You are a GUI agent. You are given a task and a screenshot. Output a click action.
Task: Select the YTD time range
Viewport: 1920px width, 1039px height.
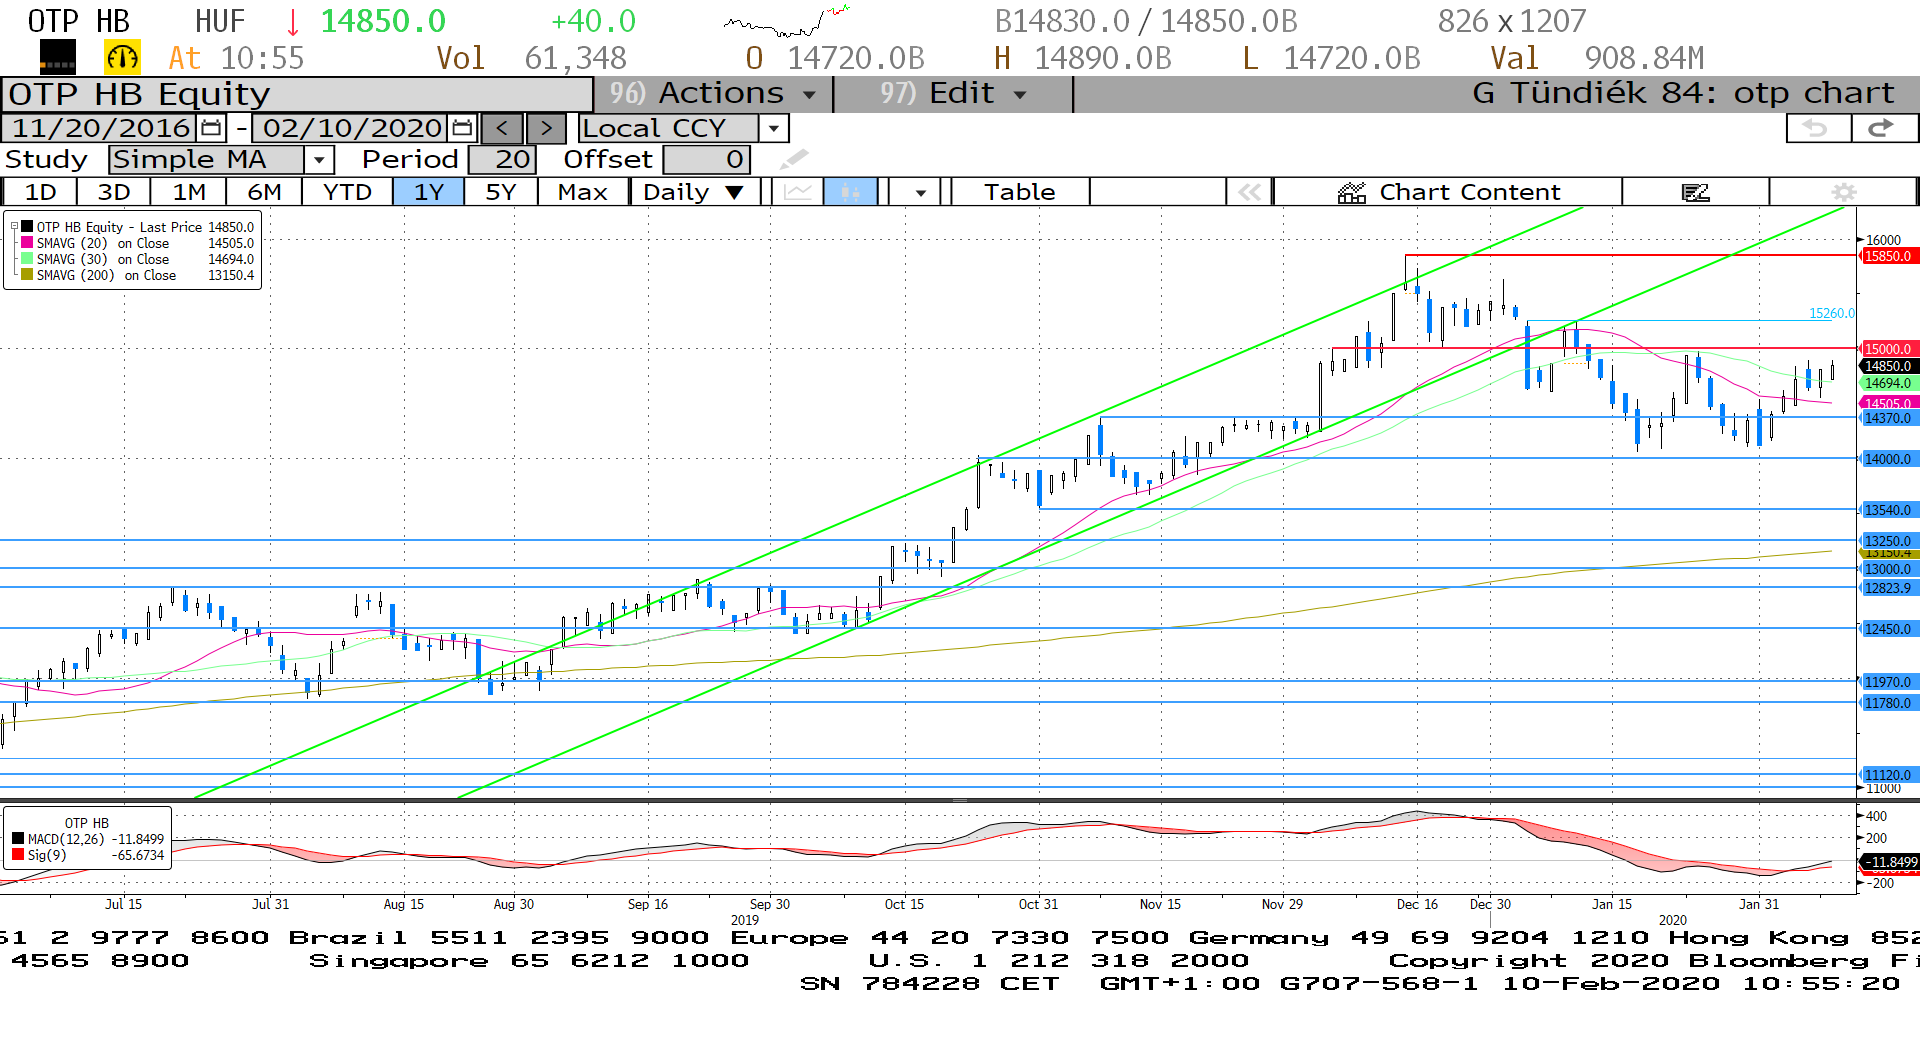click(348, 192)
